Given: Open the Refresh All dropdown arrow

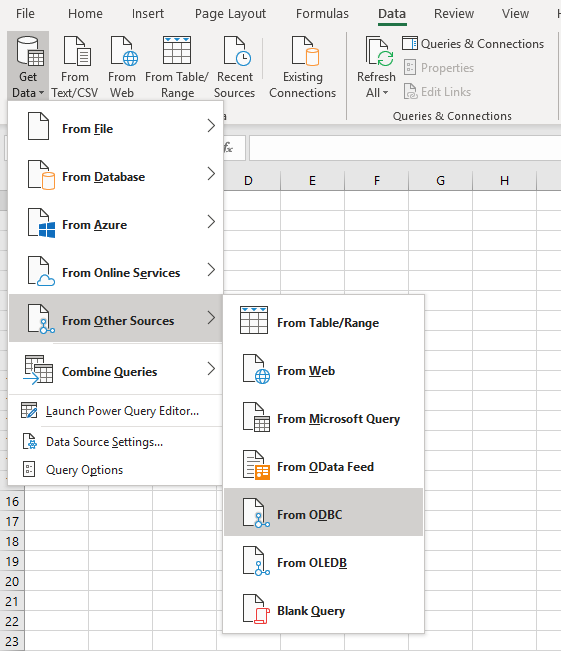Looking at the screenshot, I should coord(385,93).
